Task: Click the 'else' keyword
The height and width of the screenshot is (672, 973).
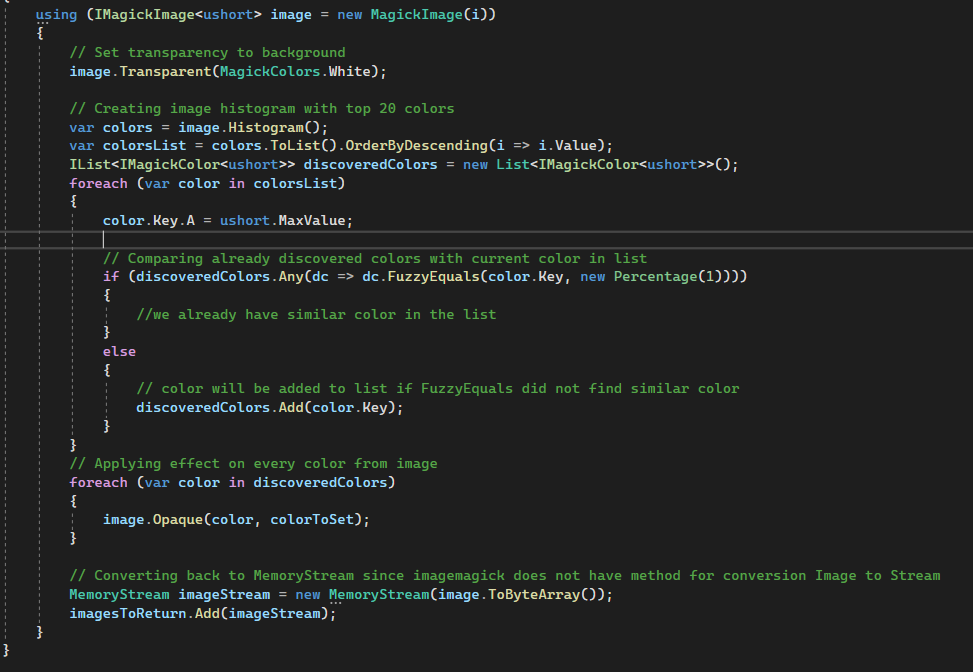Action: point(119,351)
